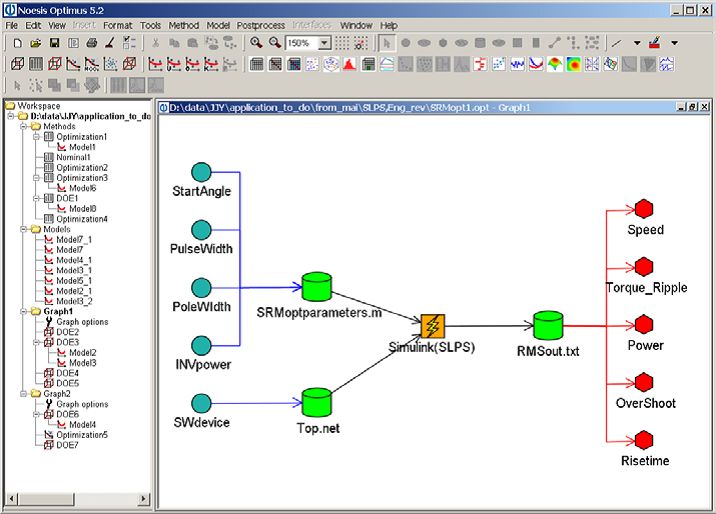Open the Tools menu
The height and width of the screenshot is (514, 716).
(150, 26)
